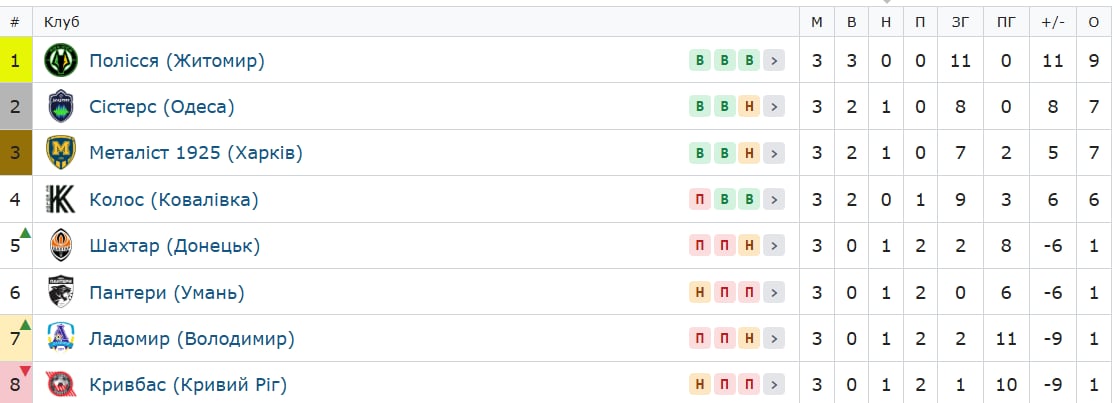This screenshot has height=403, width=1114.
Task: Click the Кривбас (Кривий Ріг) club emblem
Action: pyautogui.click(x=60, y=385)
